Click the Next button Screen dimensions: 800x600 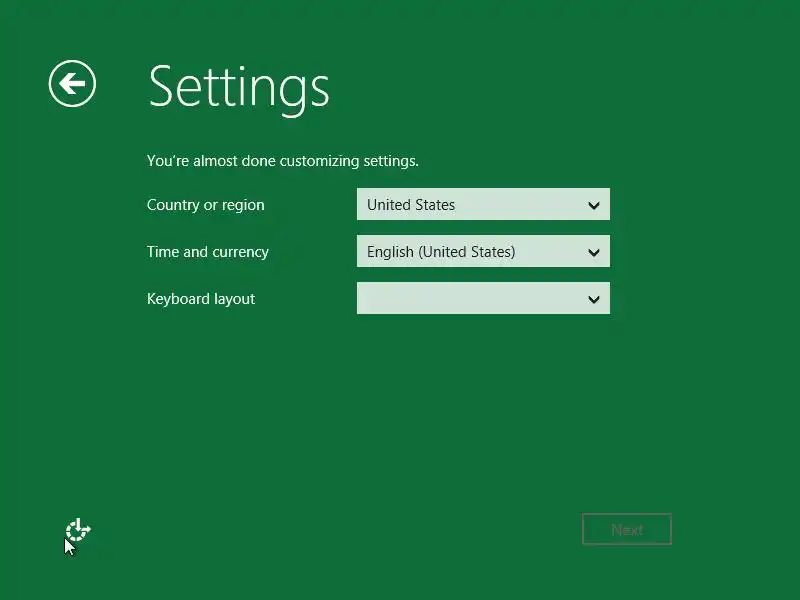[x=627, y=529]
